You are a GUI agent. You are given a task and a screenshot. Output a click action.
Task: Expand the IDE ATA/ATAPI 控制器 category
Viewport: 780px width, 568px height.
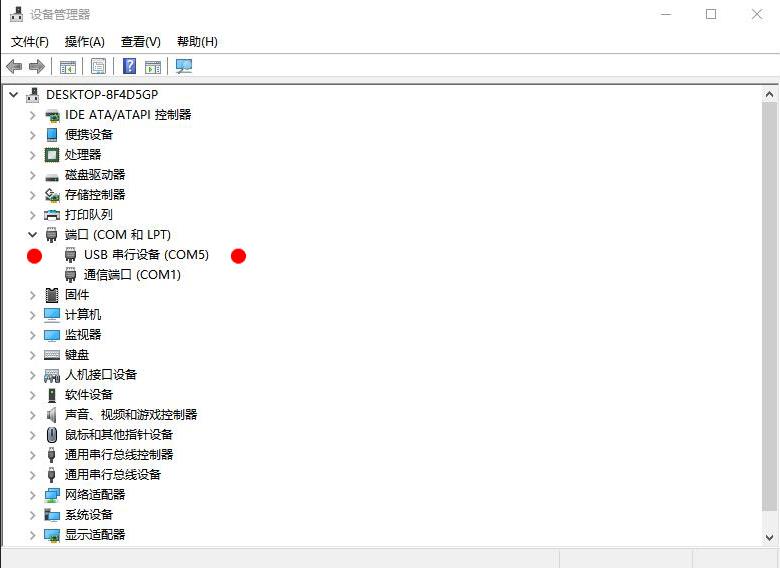click(x=33, y=115)
